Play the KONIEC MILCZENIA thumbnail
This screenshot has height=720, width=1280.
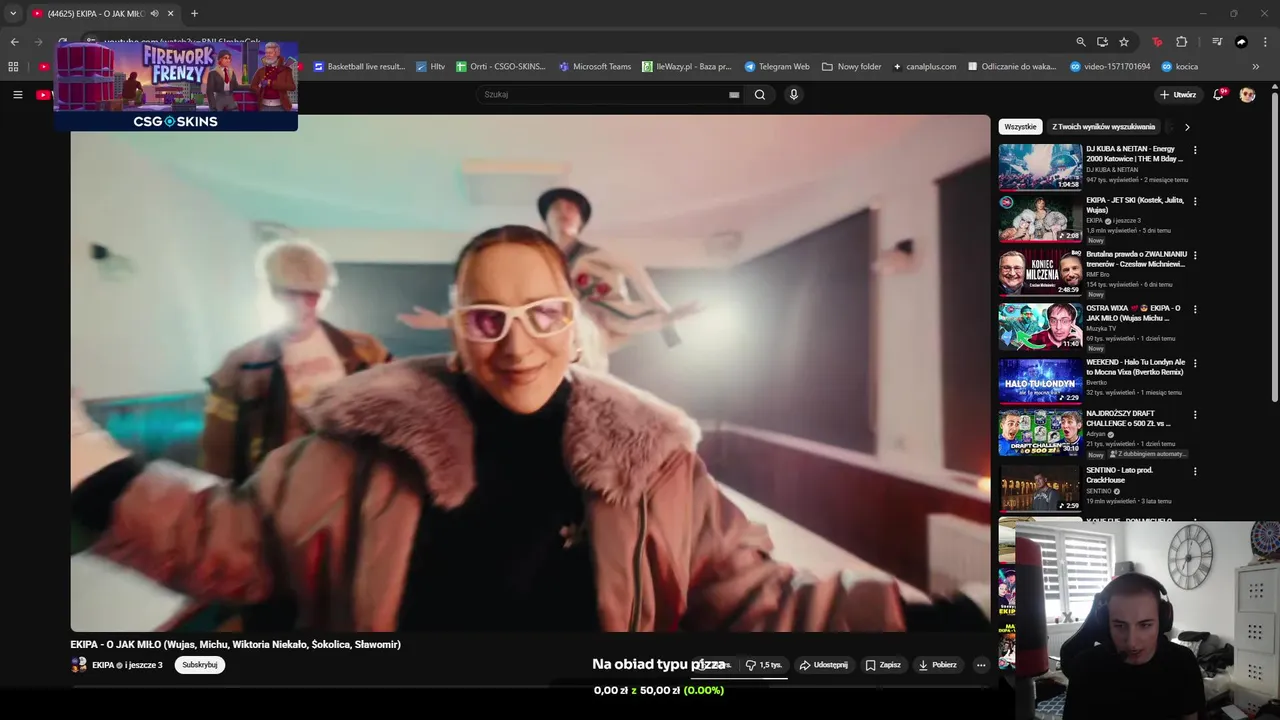(x=1040, y=273)
